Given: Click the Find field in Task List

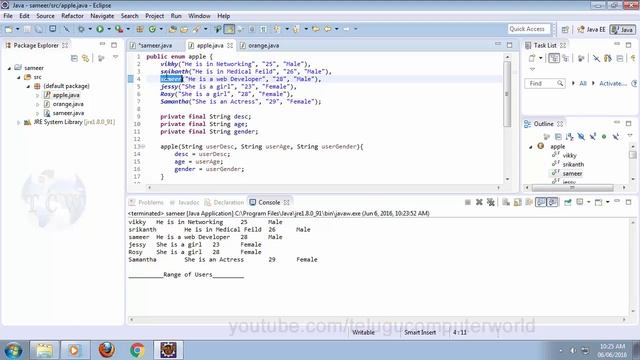Looking at the screenshot, I should coord(544,83).
